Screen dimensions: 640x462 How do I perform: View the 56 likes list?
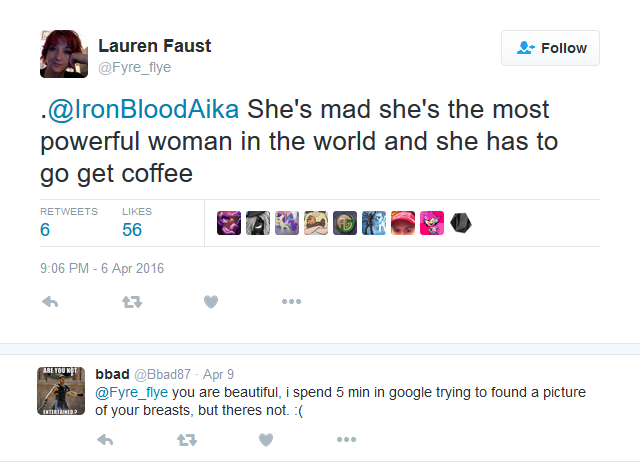132,229
